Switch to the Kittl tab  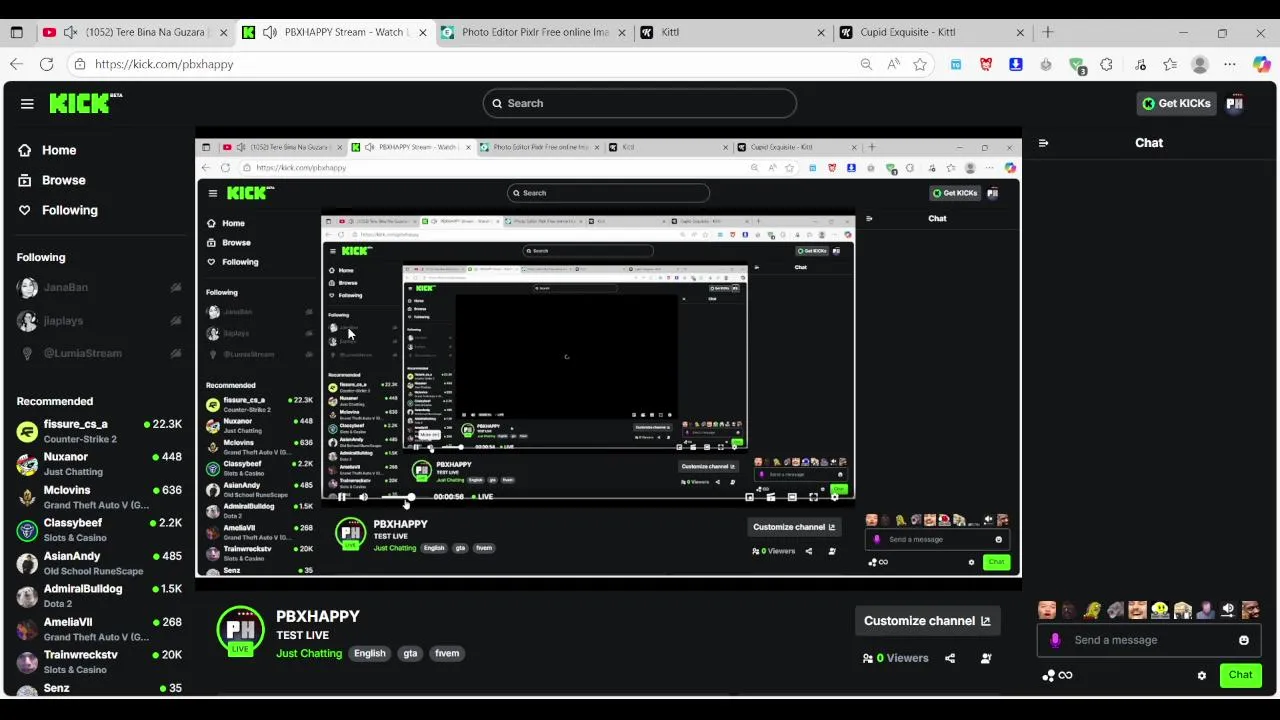point(732,32)
